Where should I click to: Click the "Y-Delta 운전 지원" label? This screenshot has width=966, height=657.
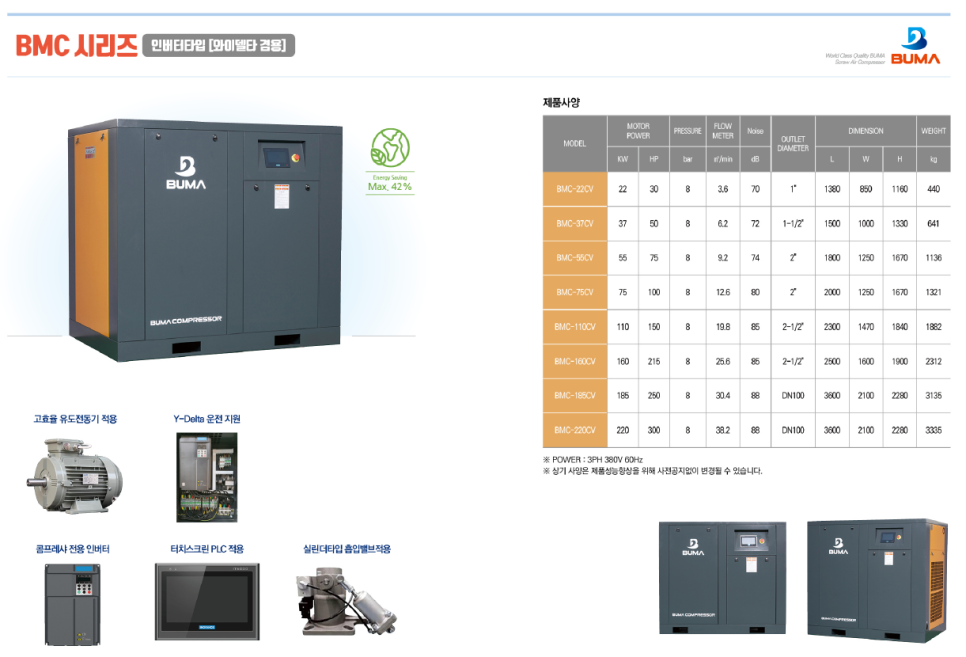[x=207, y=419]
